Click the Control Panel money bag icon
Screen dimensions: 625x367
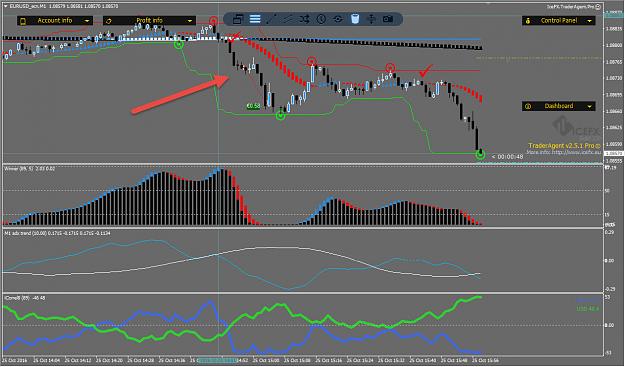click(x=528, y=21)
